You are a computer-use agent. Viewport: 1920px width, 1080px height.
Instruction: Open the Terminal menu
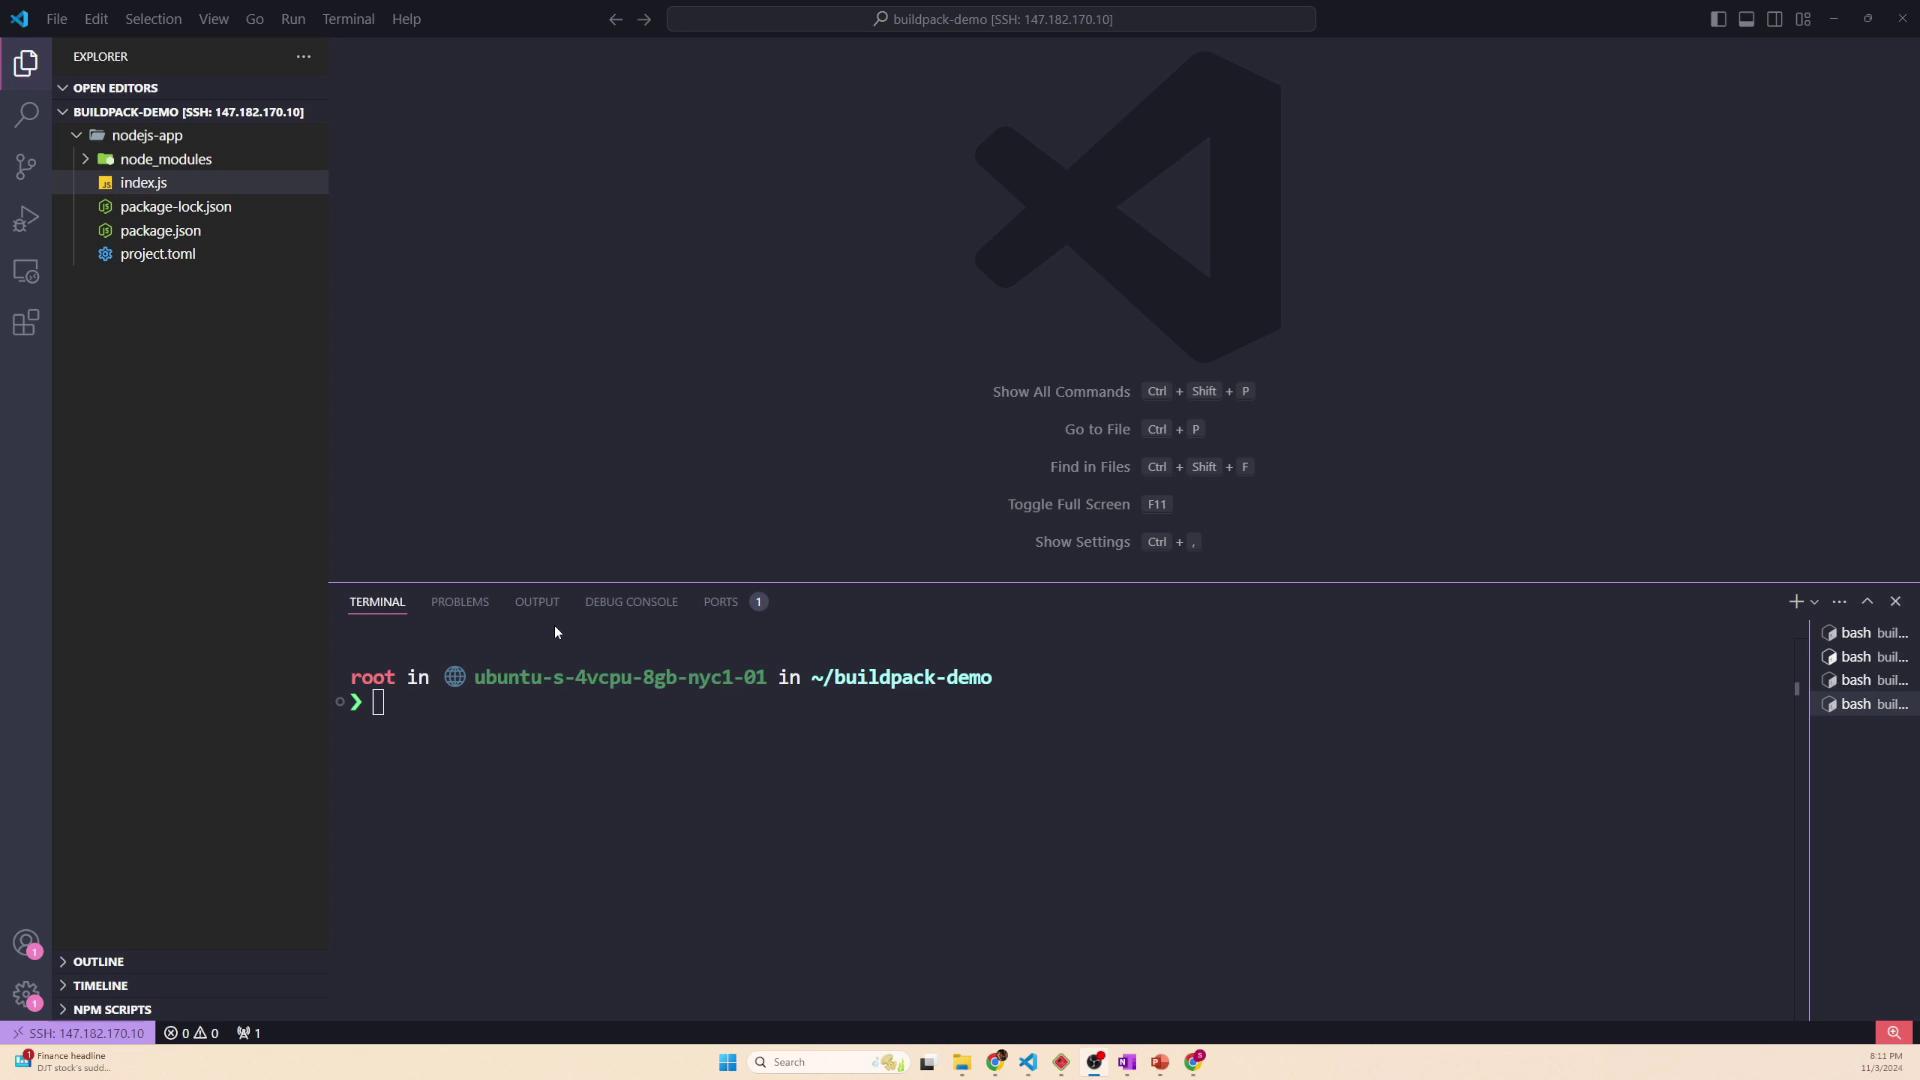pos(348,19)
